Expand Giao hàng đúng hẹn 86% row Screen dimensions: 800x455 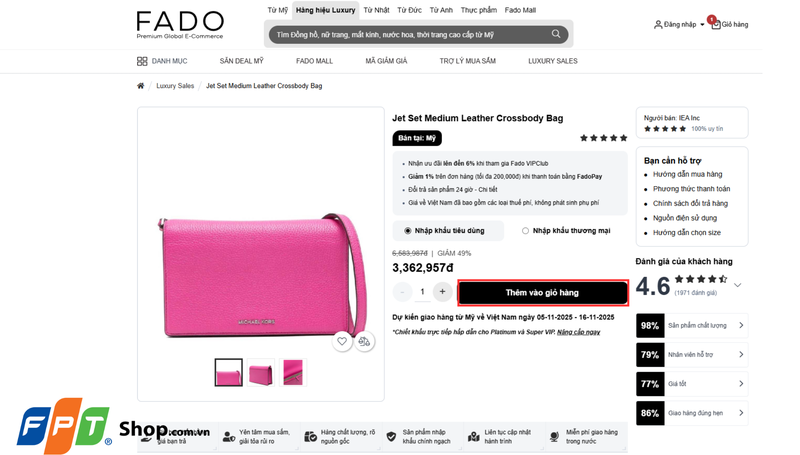click(x=692, y=413)
